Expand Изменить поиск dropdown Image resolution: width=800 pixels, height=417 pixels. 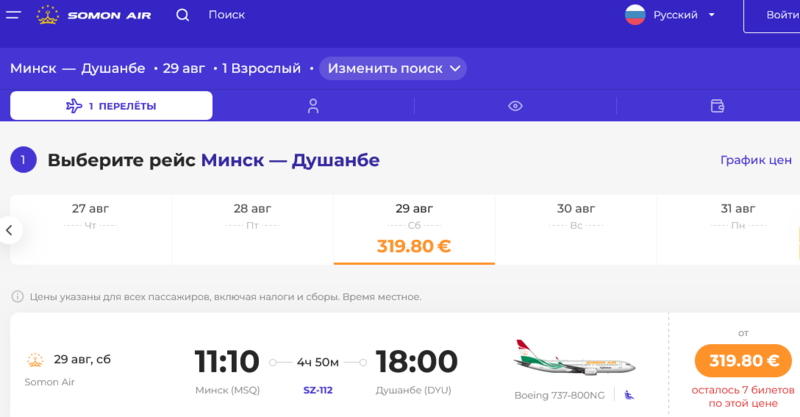pyautogui.click(x=393, y=68)
